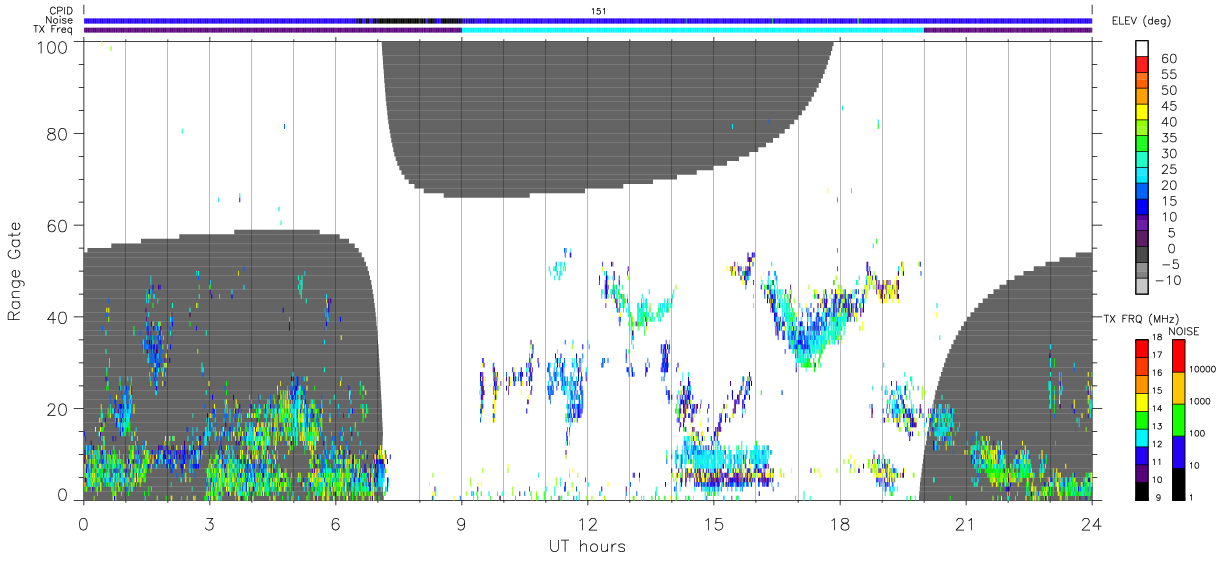Click ELEV legend value 30
This screenshot has width=1228, height=567.
click(1168, 153)
